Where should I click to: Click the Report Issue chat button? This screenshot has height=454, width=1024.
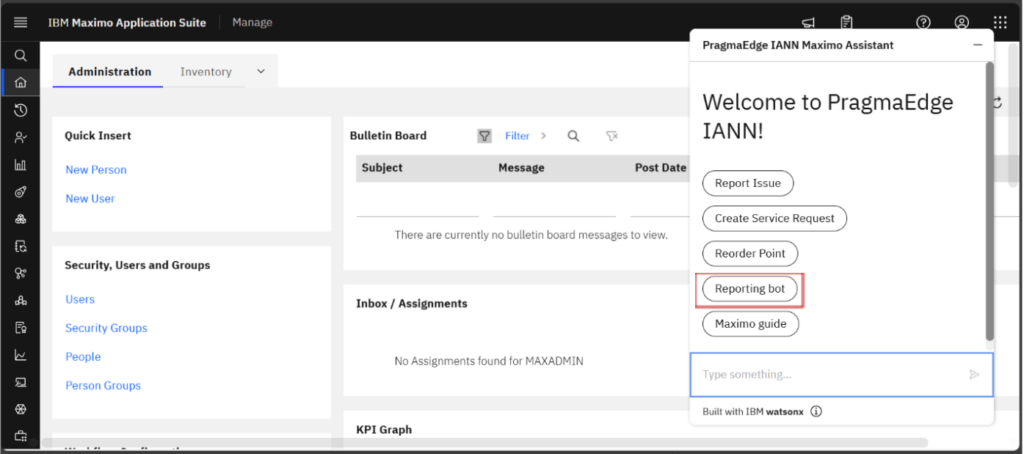748,183
